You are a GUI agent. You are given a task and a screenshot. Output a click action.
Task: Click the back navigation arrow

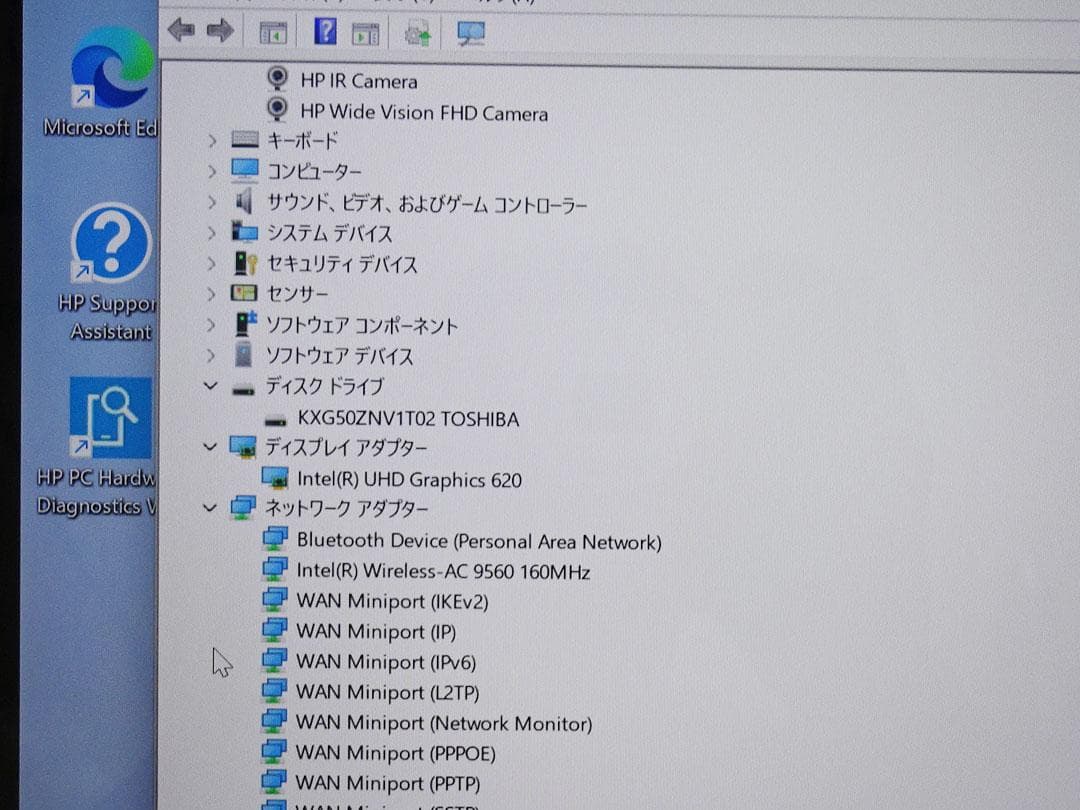tap(181, 30)
